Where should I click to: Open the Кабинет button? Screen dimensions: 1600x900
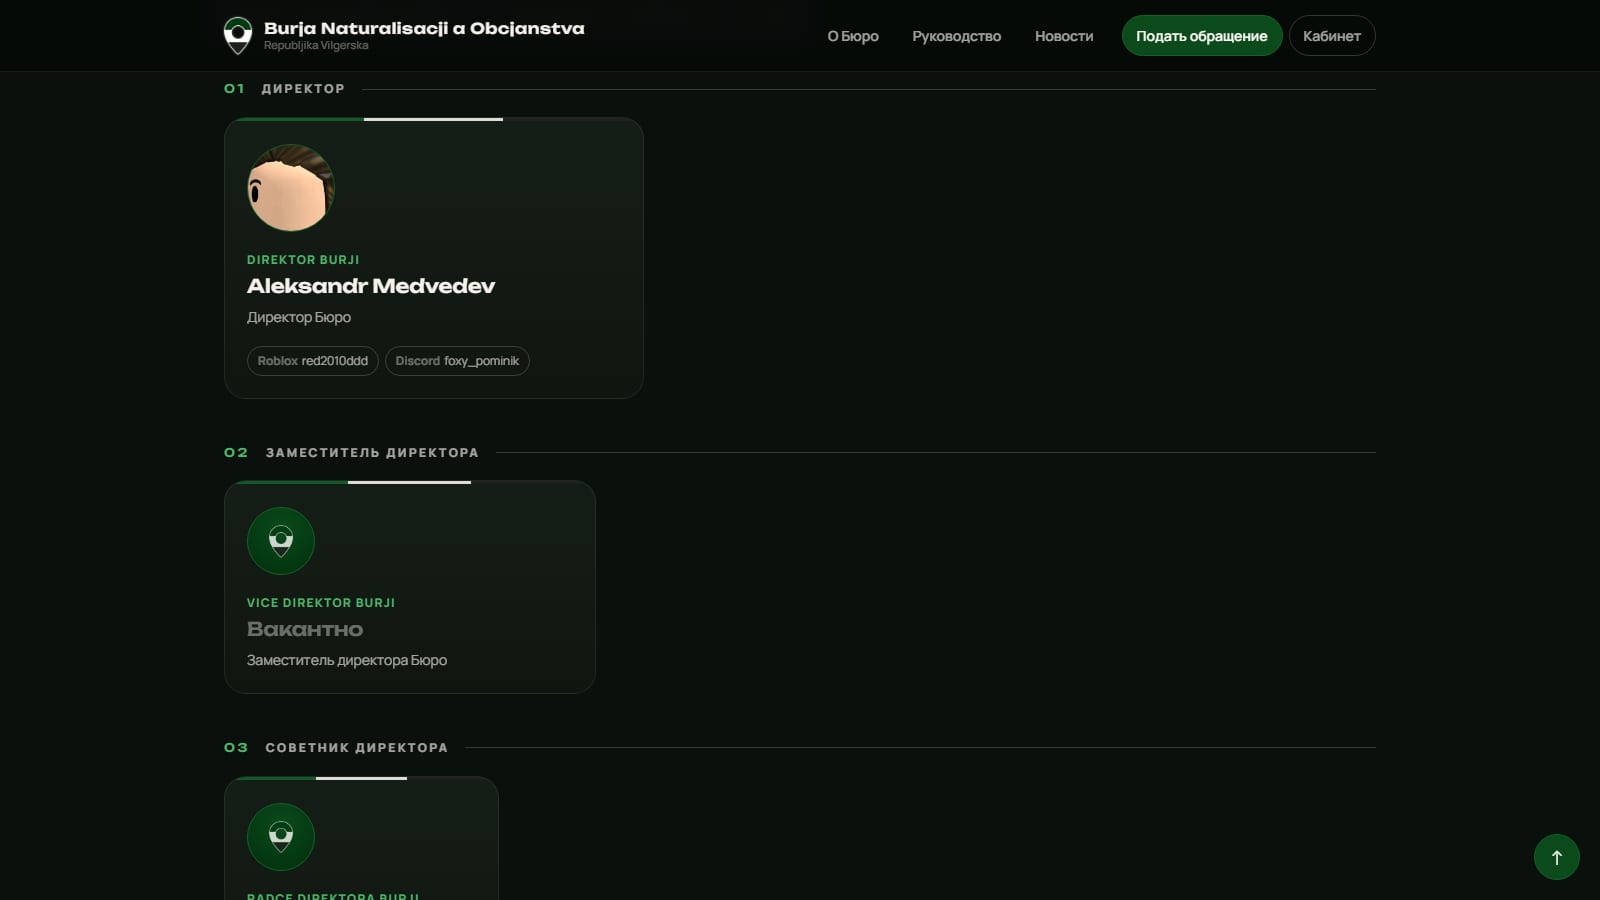(x=1332, y=36)
